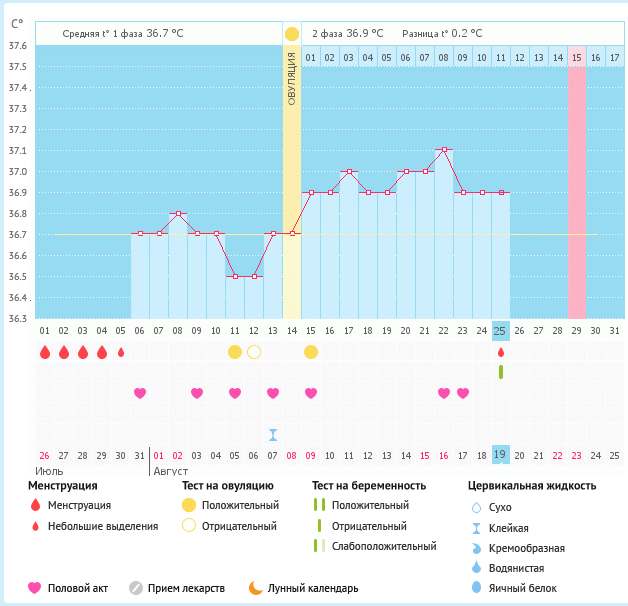
Task: Click the Слабоположительный pregnancy test legend label
Action: [x=384, y=546]
